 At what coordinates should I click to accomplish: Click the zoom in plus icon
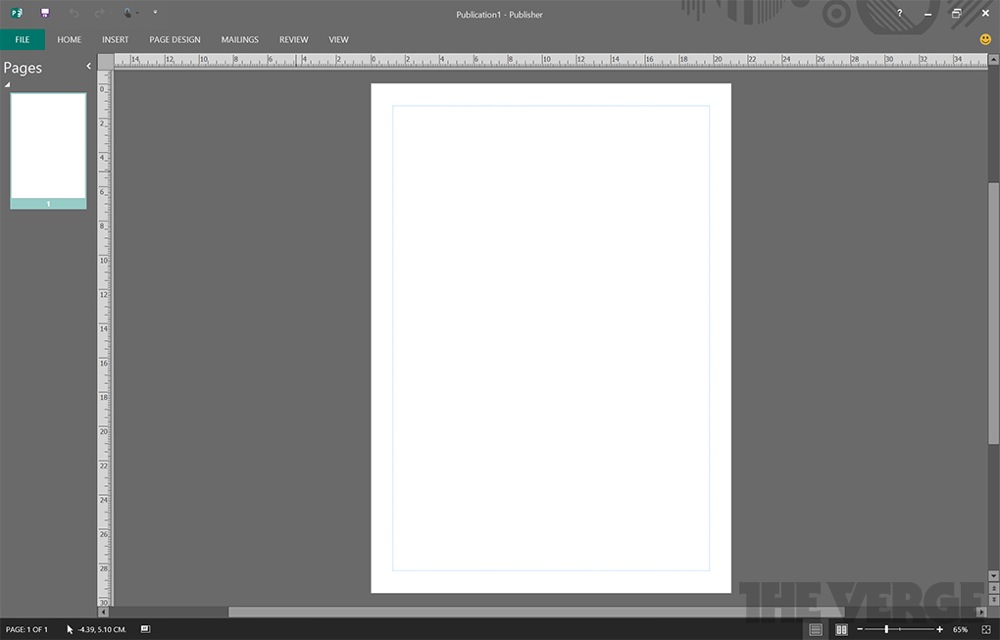(939, 629)
